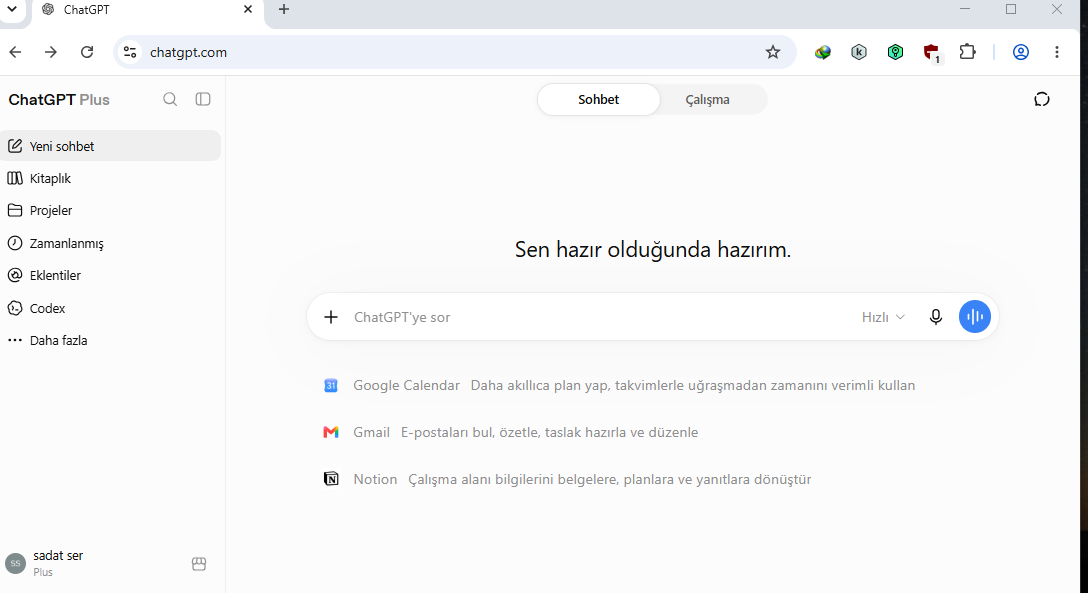Go back with browser back arrow
The height and width of the screenshot is (593, 1088).
(15, 52)
